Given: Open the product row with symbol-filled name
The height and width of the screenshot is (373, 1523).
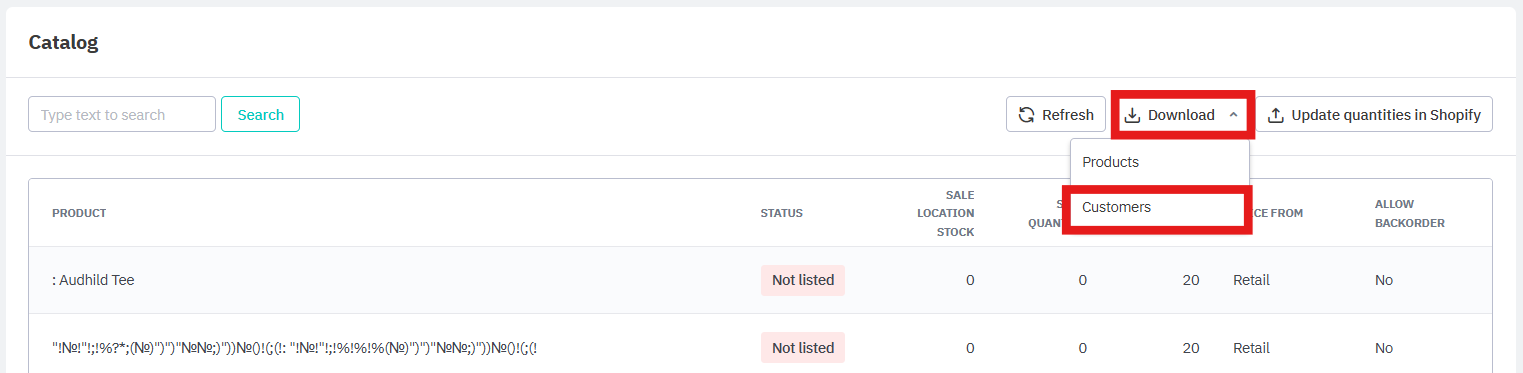Looking at the screenshot, I should 760,347.
